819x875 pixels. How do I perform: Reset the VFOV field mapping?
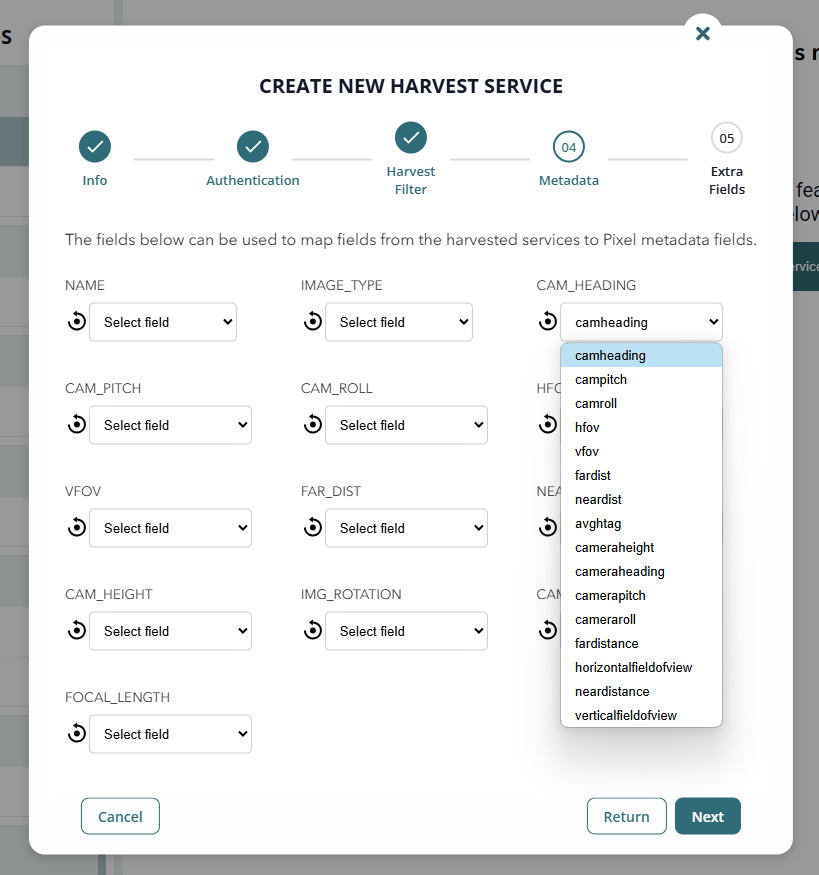pos(76,528)
